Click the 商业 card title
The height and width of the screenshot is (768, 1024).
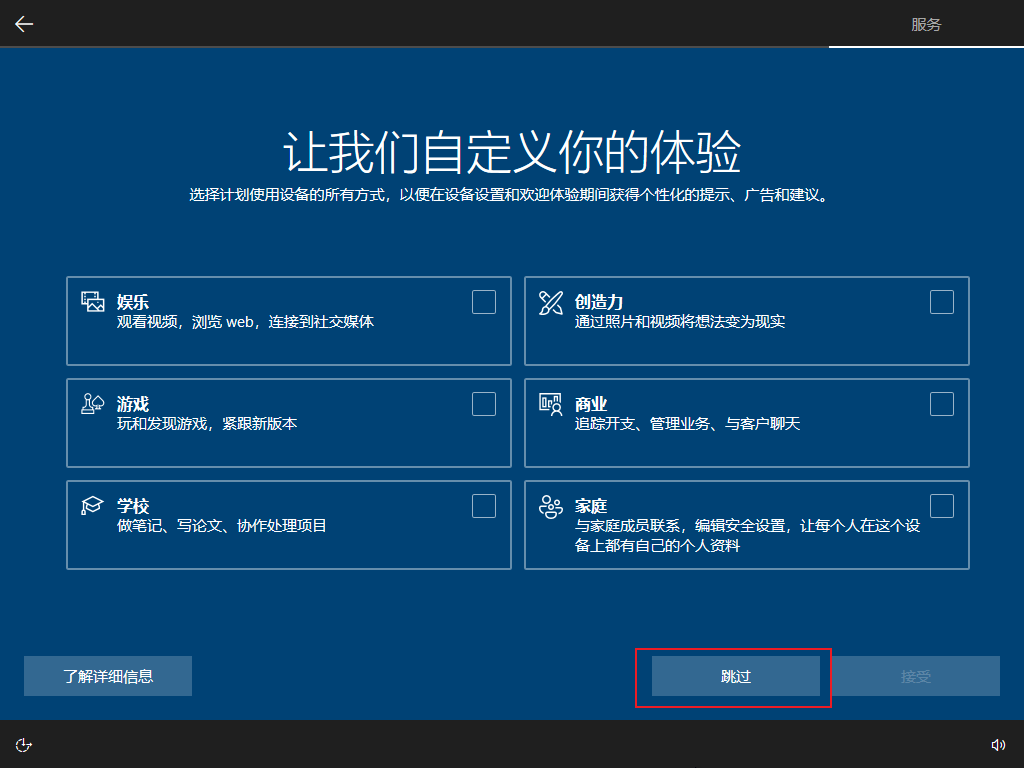591,404
